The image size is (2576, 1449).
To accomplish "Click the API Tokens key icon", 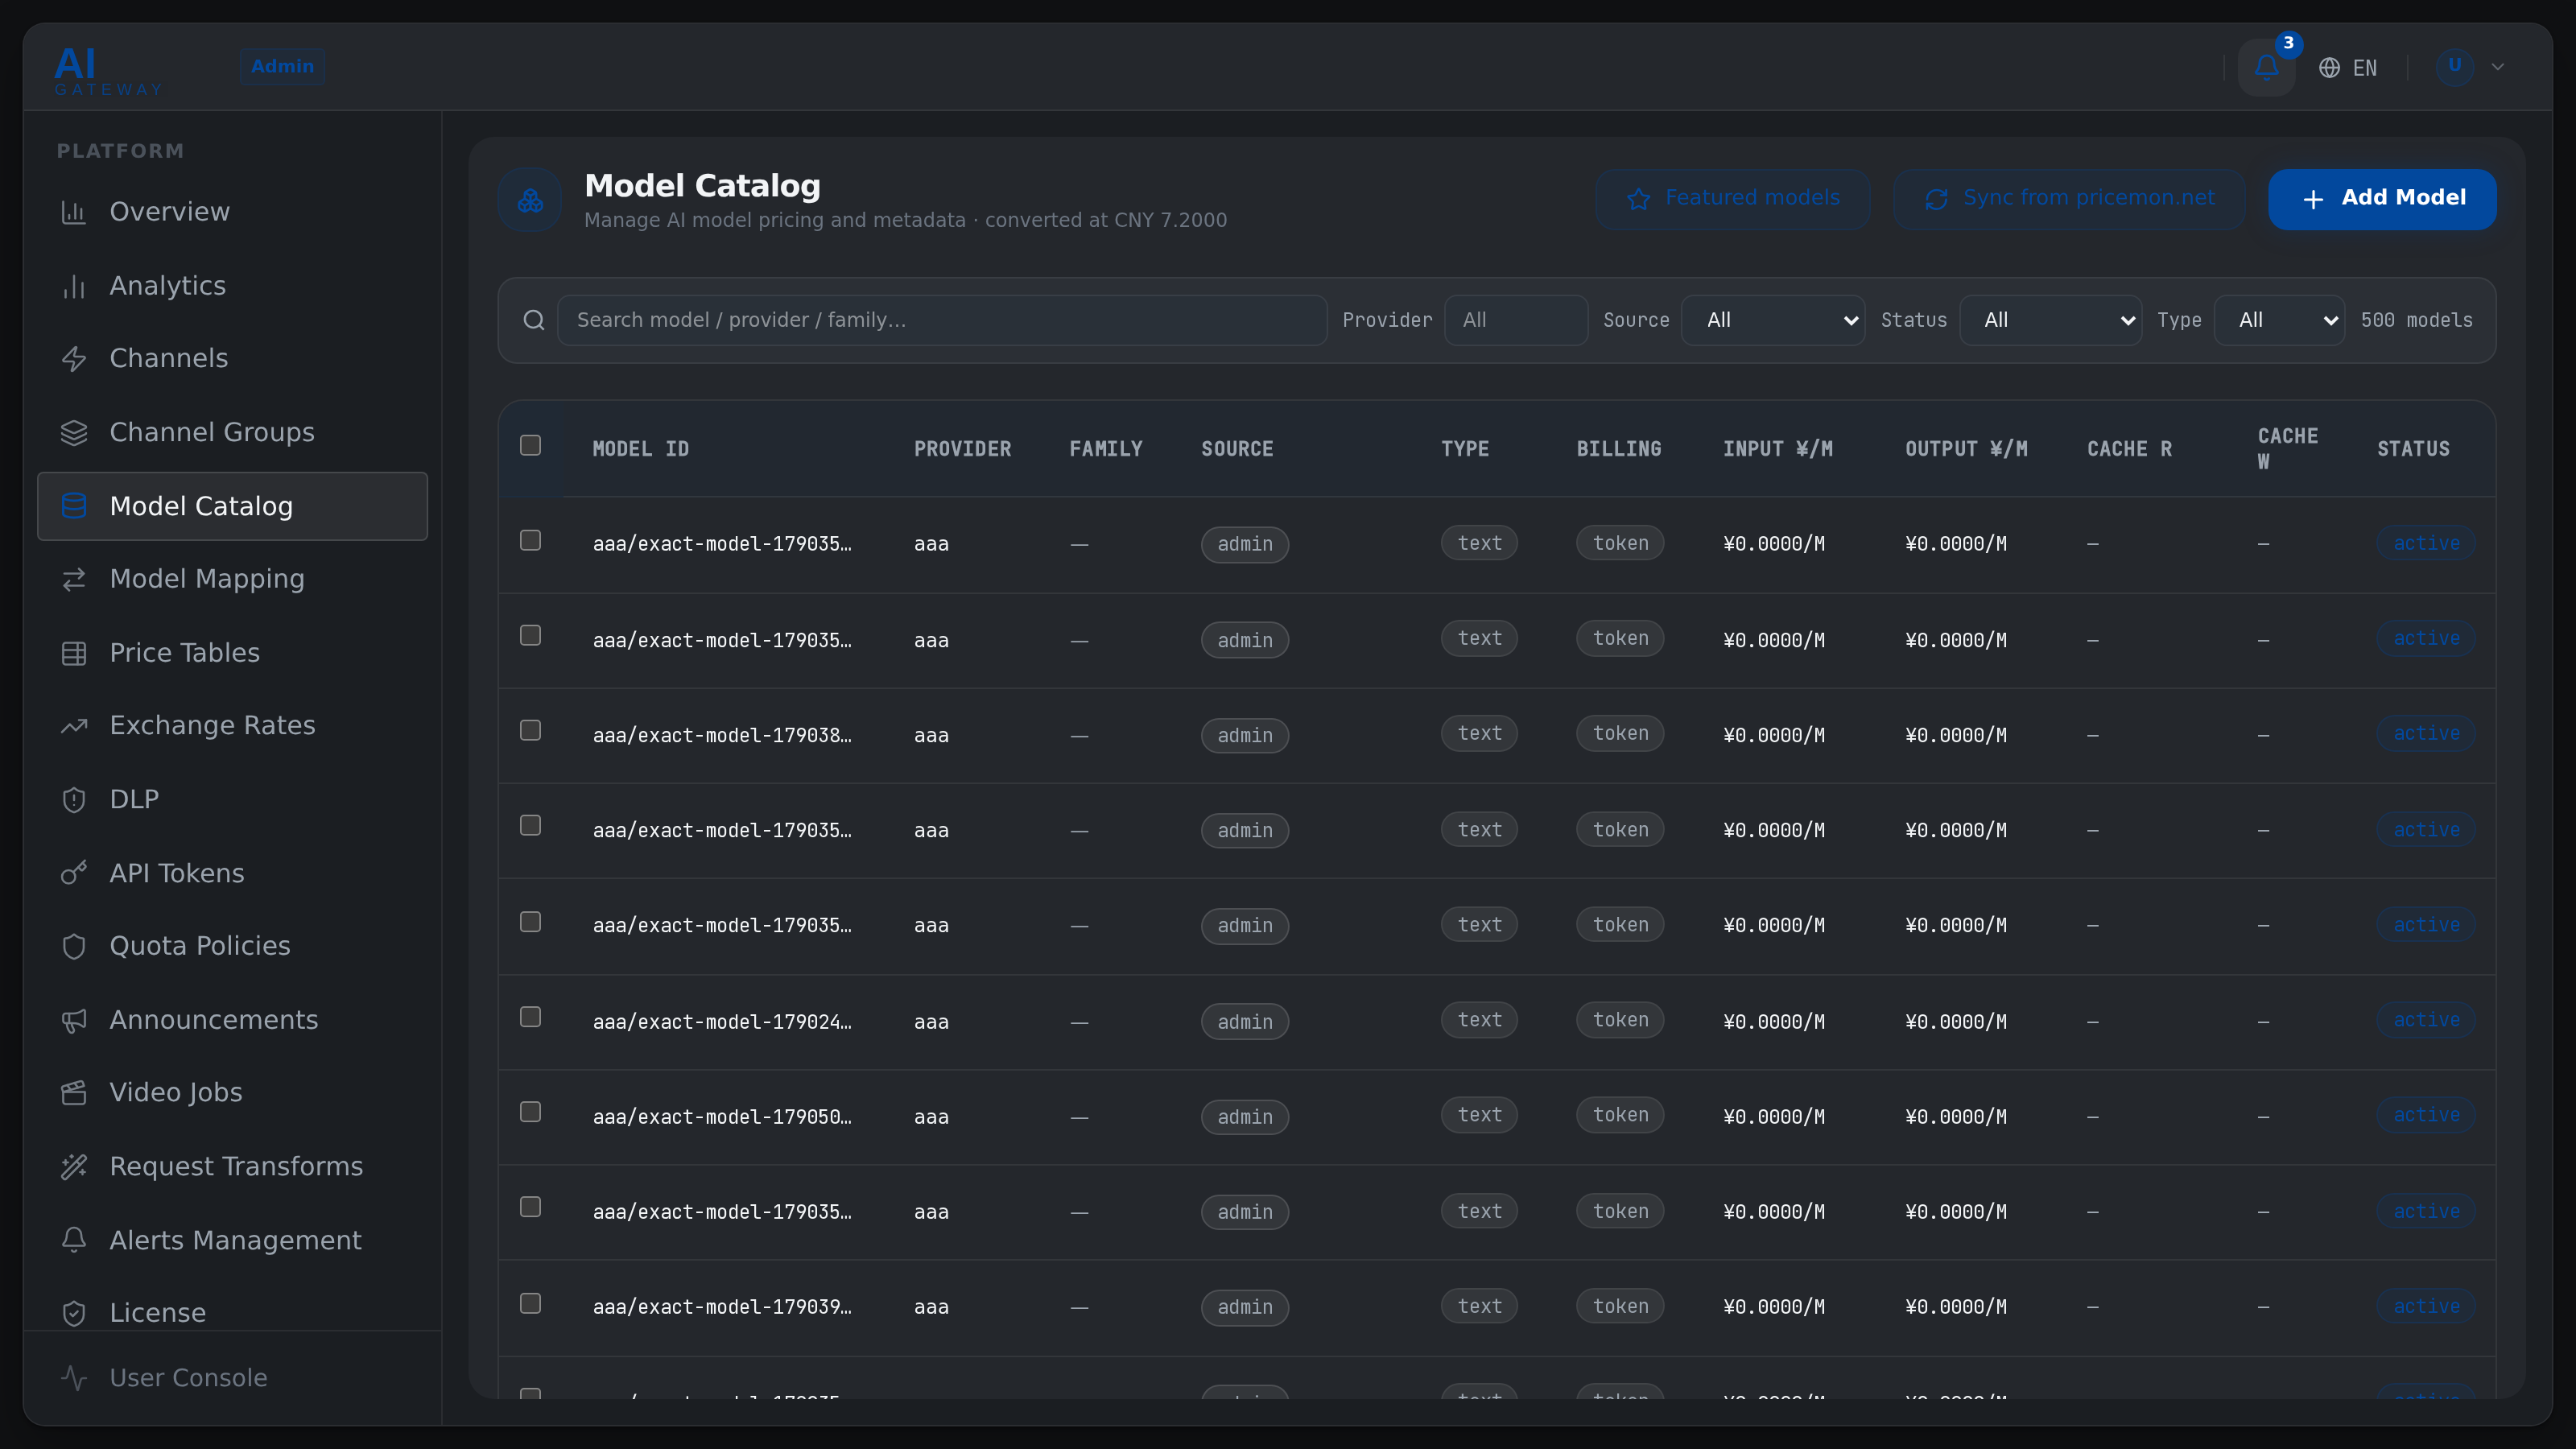I will [74, 873].
